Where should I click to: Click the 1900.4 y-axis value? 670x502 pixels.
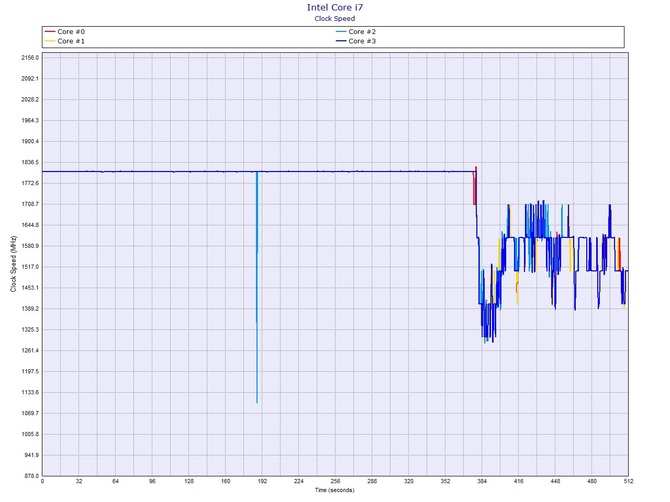[30, 141]
